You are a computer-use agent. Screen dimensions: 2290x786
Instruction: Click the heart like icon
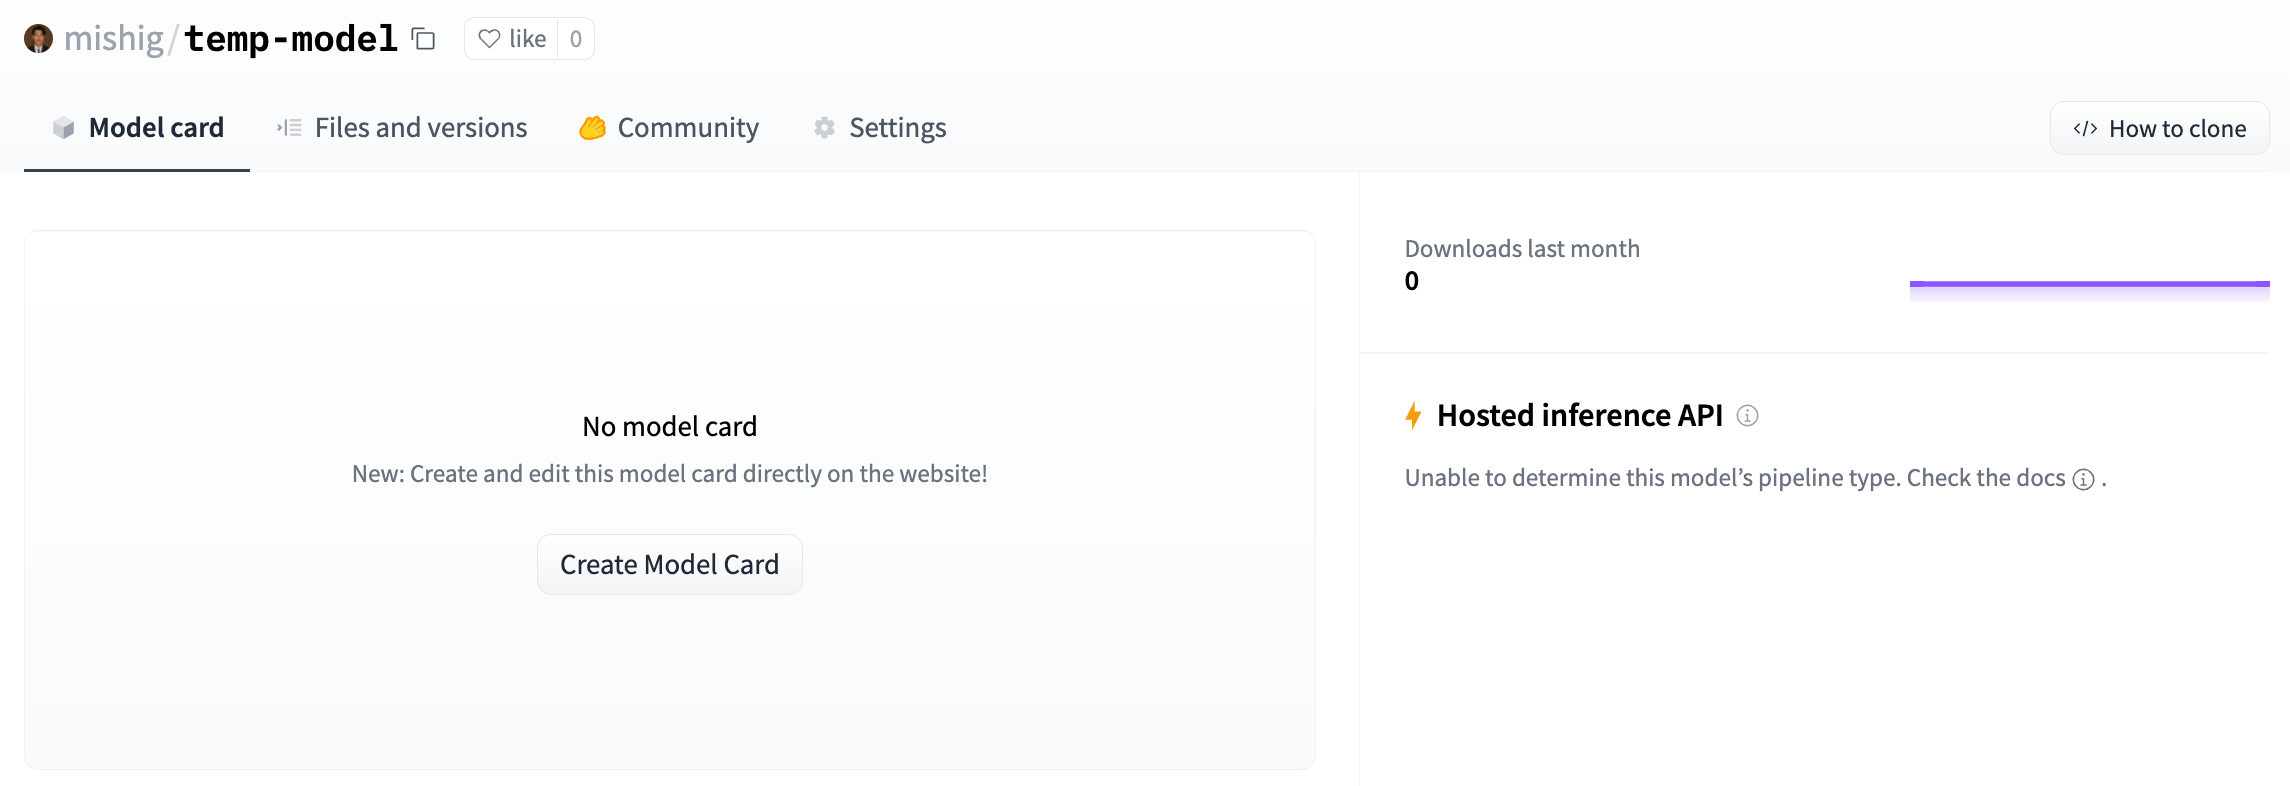489,39
